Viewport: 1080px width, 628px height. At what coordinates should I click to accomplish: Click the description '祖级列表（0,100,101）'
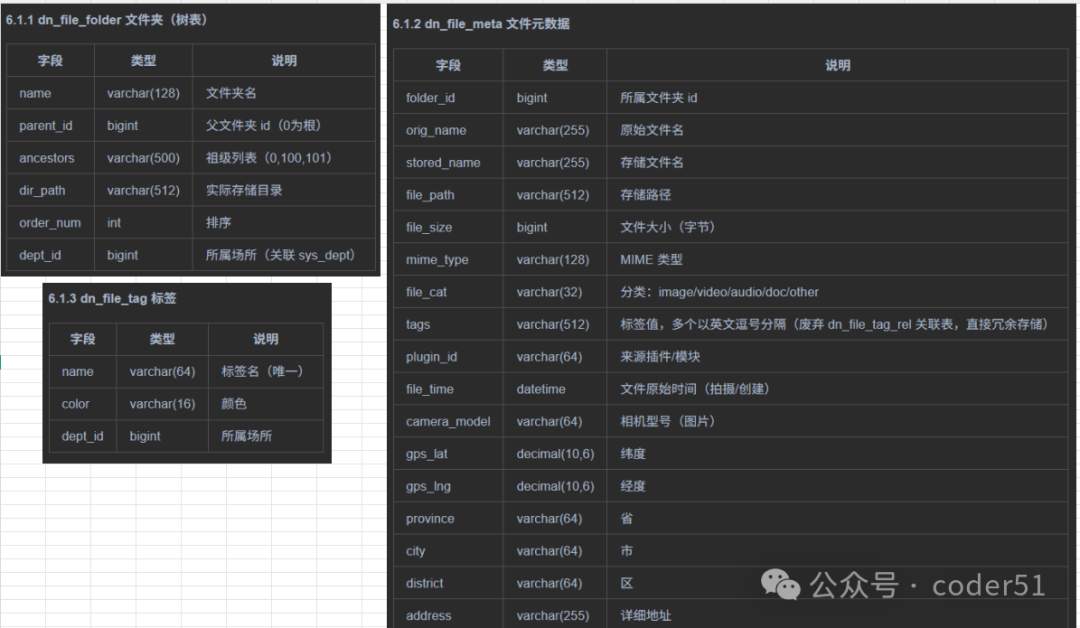[x=269, y=158]
